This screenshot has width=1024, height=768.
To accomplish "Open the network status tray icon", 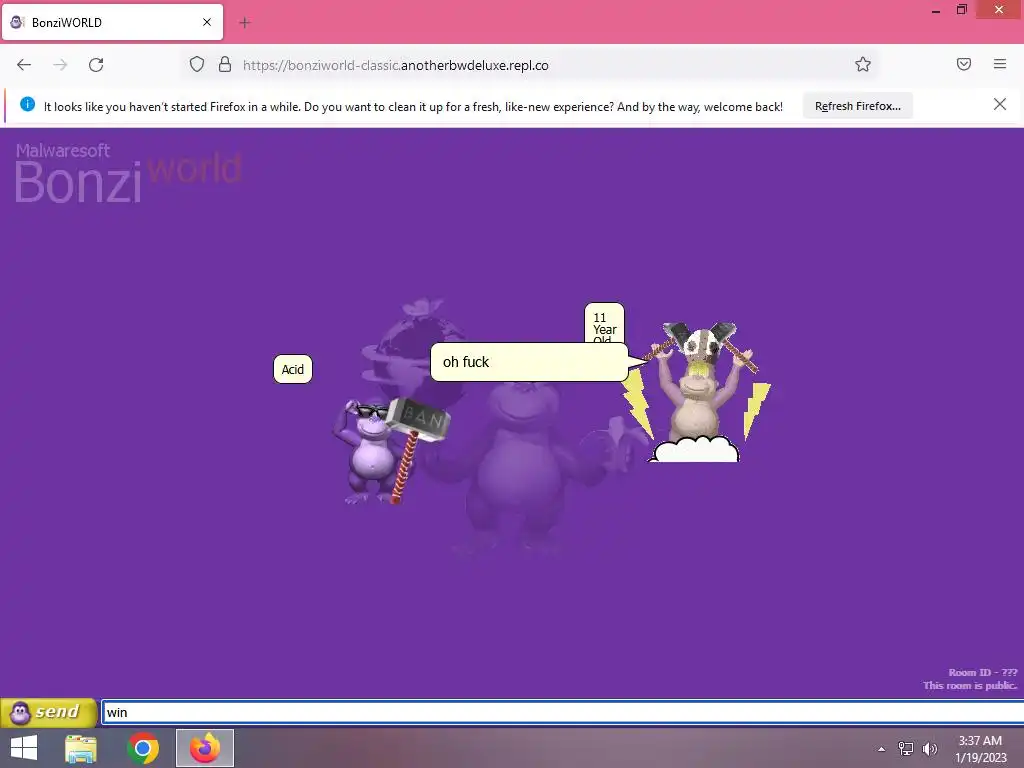I will [x=906, y=749].
